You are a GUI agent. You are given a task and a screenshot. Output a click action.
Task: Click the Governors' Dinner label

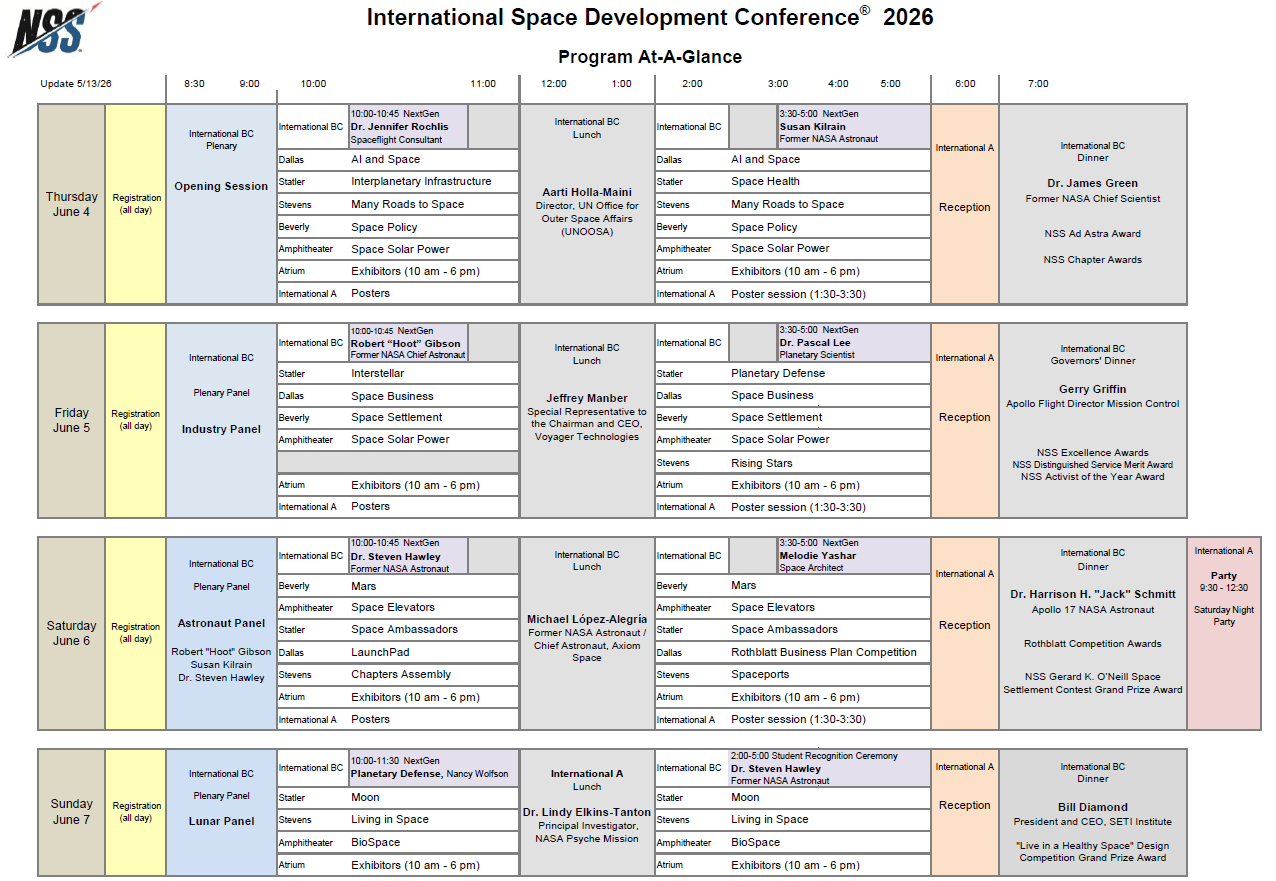pyautogui.click(x=1093, y=361)
